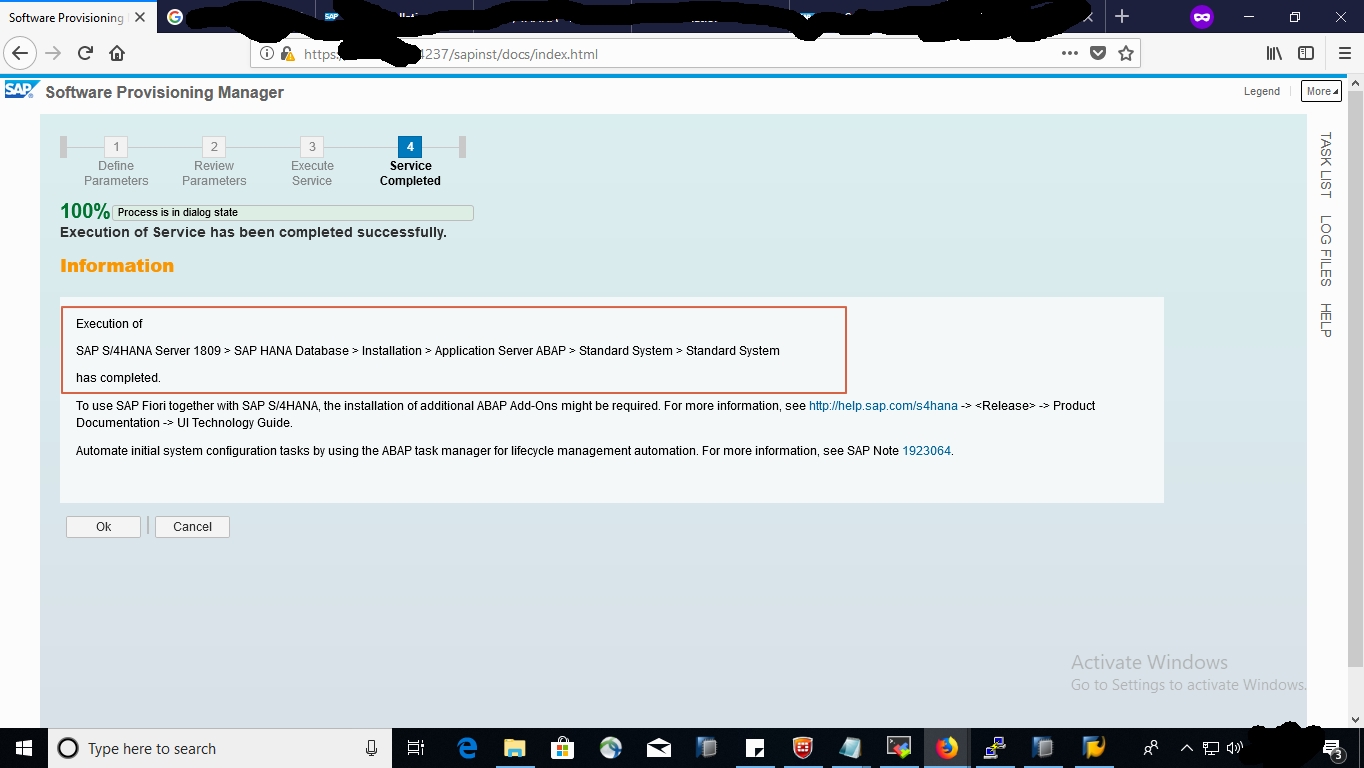Click the Ok button
Image resolution: width=1364 pixels, height=768 pixels.
point(103,527)
